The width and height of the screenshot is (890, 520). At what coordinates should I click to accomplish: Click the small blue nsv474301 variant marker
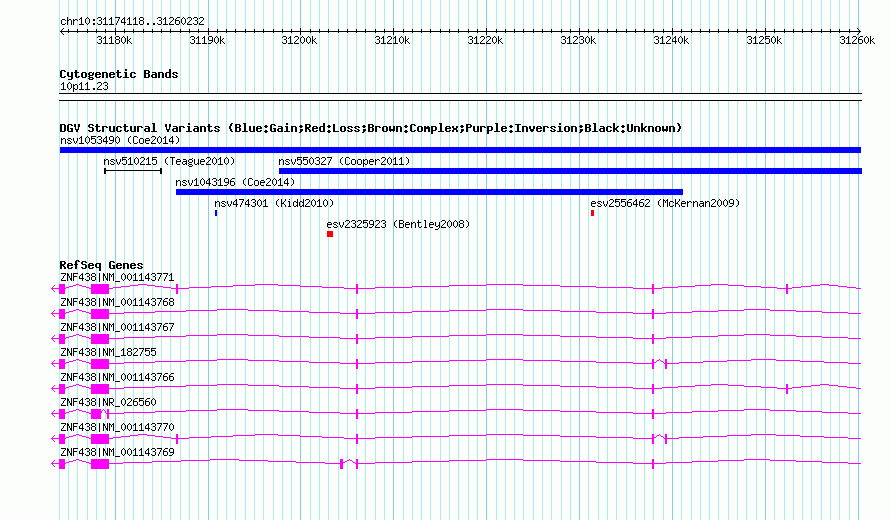point(216,213)
